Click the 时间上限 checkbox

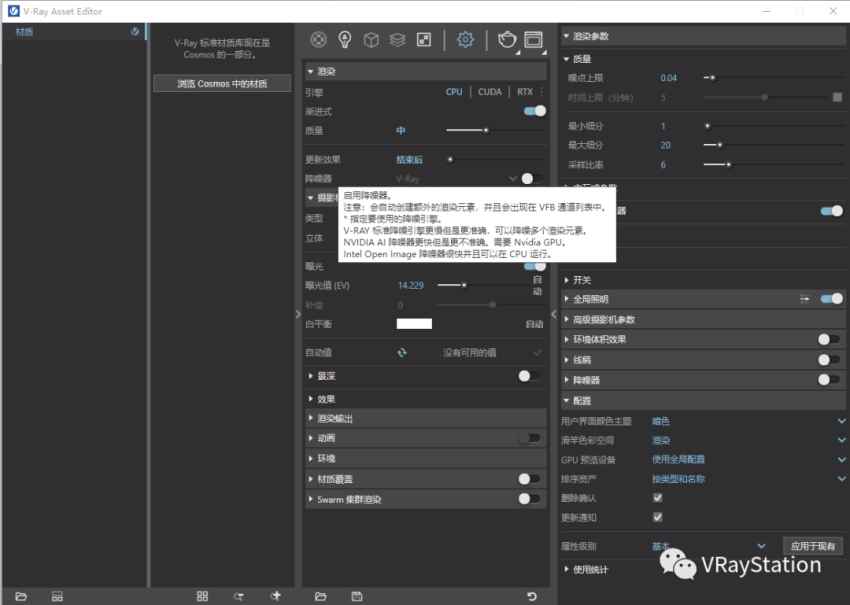coord(838,97)
